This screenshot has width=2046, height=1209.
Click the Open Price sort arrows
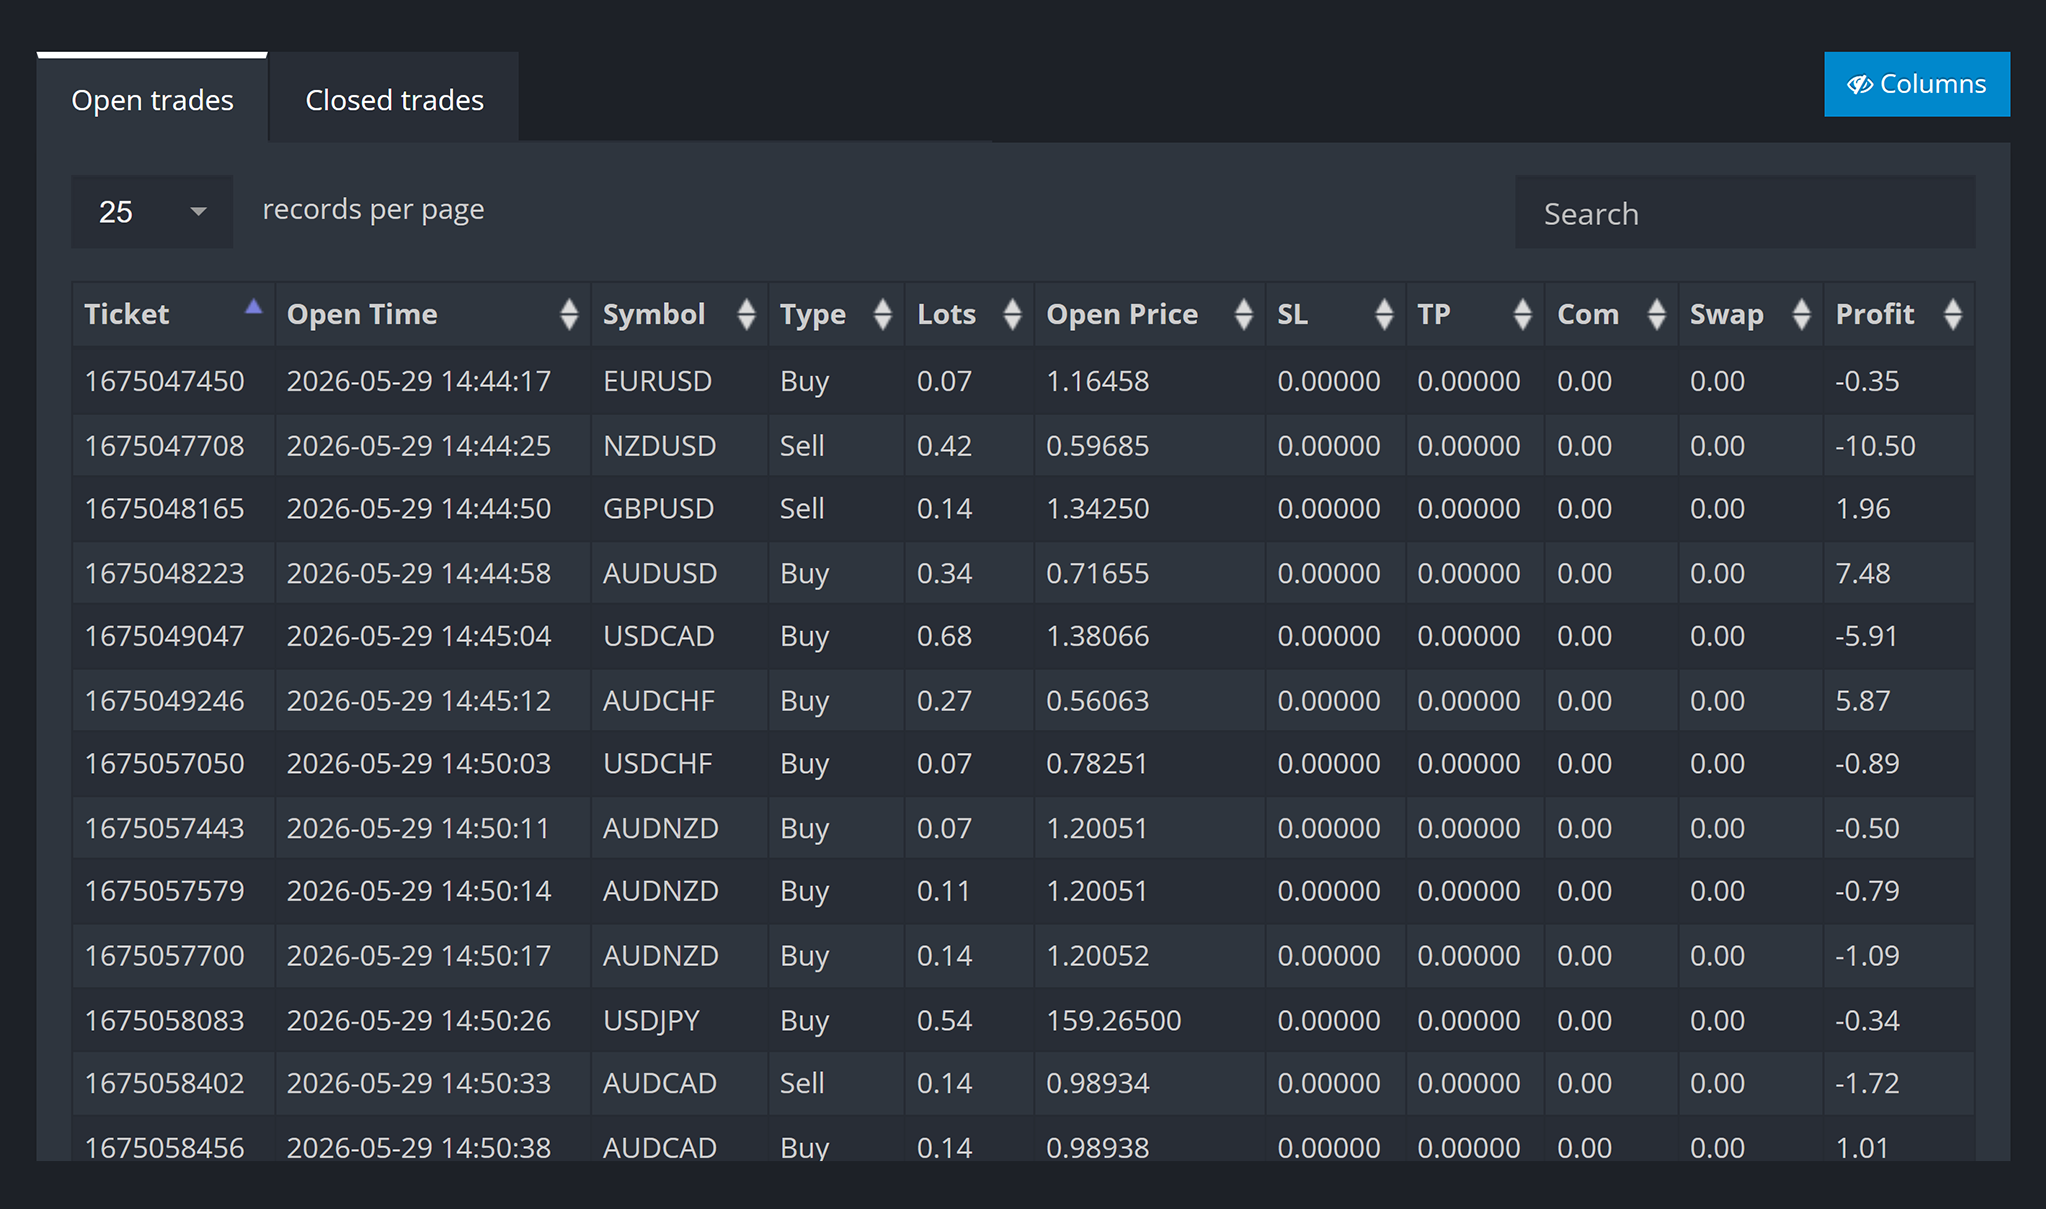tap(1243, 314)
